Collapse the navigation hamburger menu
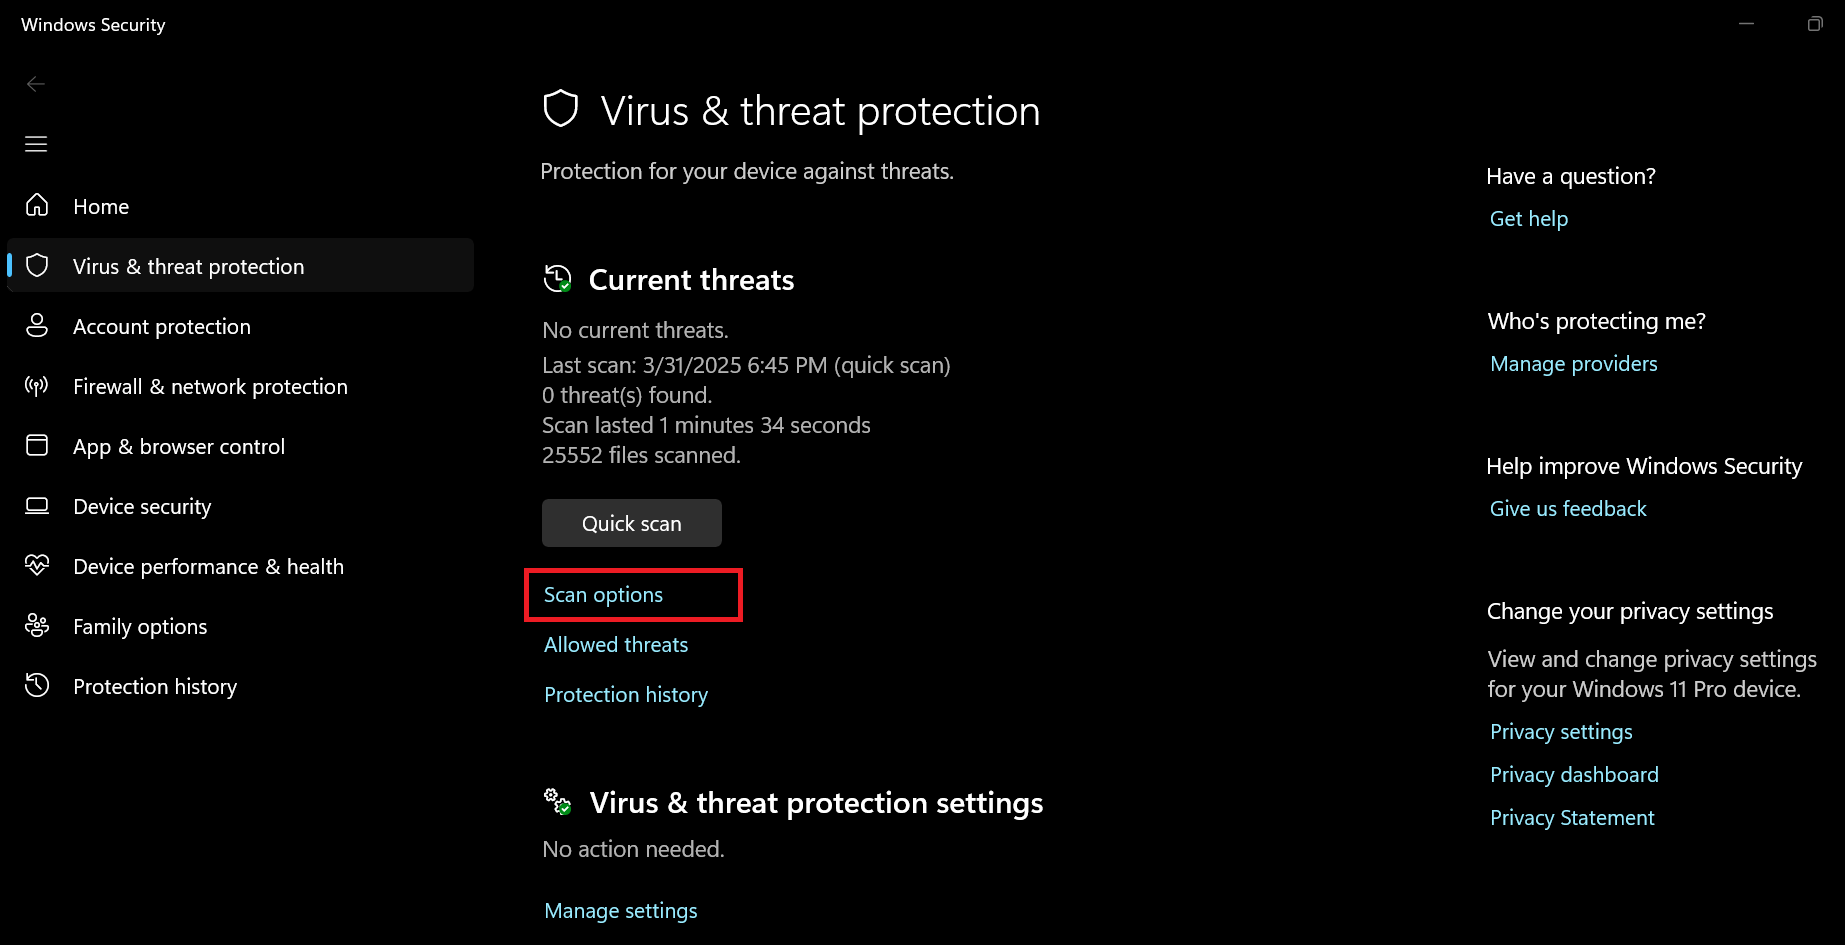The height and width of the screenshot is (945, 1845). click(x=36, y=144)
